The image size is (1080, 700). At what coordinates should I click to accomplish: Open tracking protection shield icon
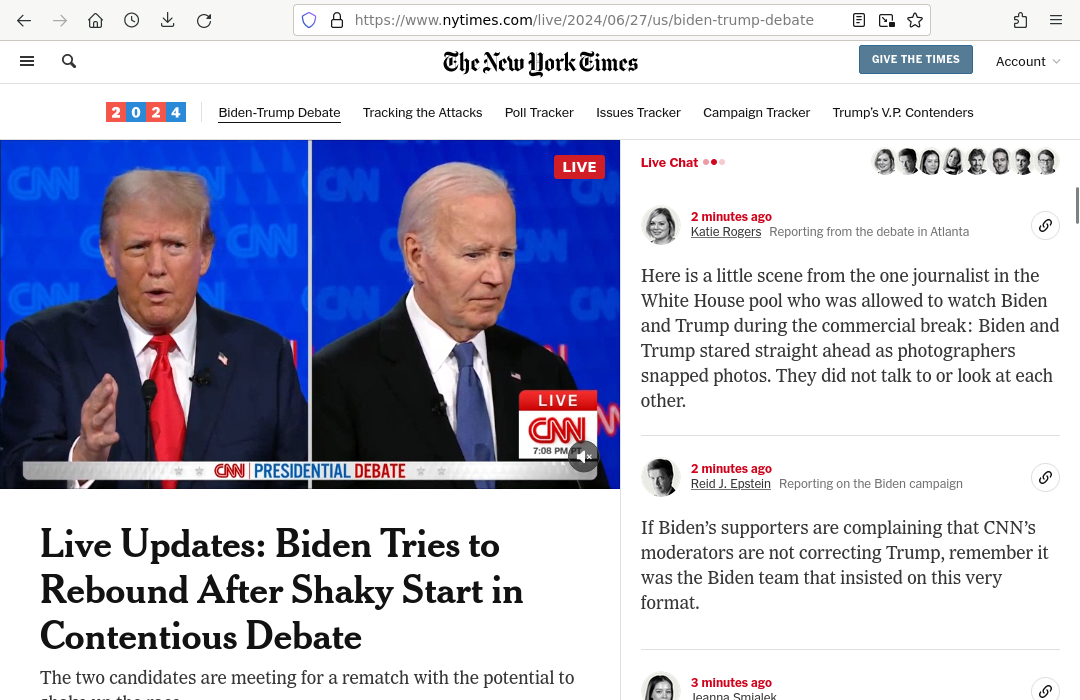pyautogui.click(x=309, y=21)
